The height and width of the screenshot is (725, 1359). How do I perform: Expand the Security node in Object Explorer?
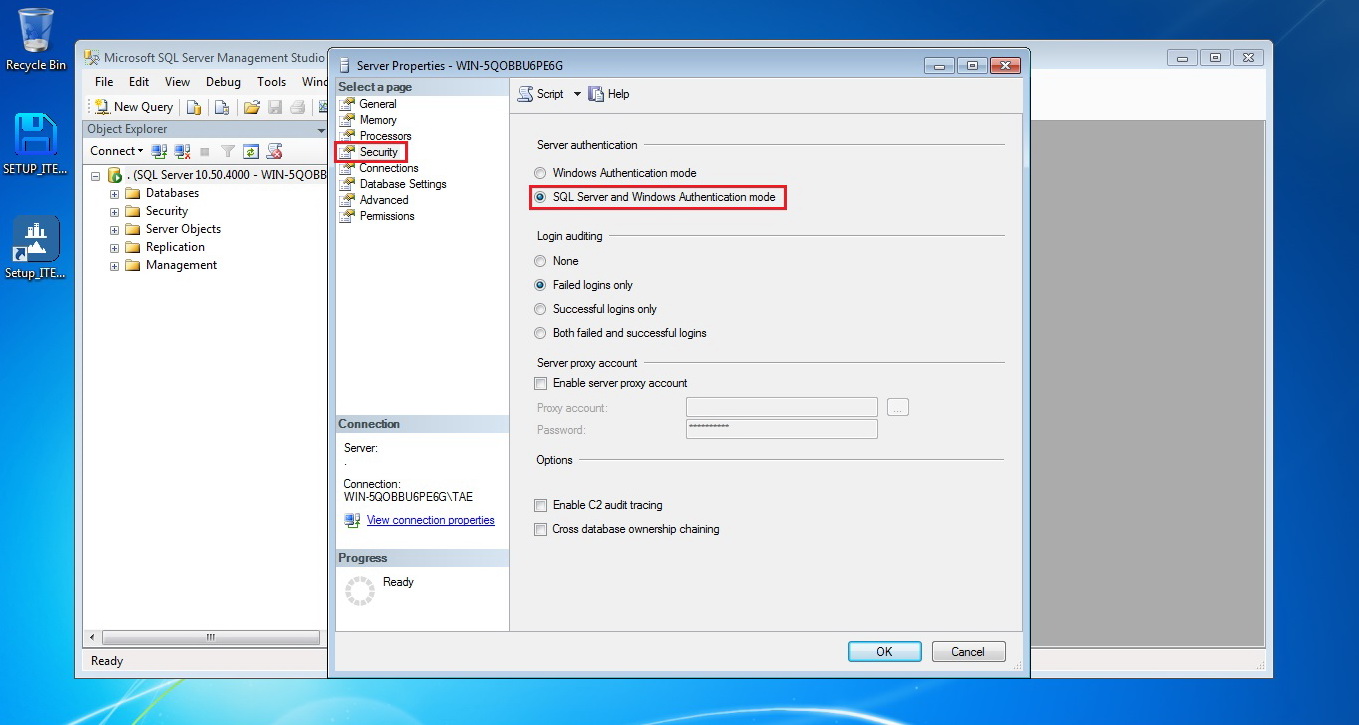click(x=114, y=212)
